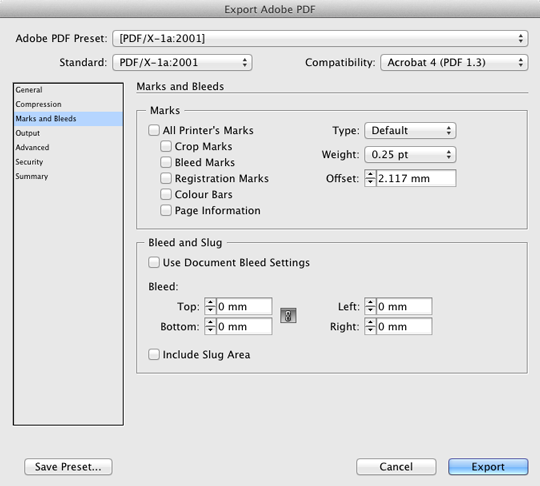Click the Save Preset button
Image resolution: width=540 pixels, height=486 pixels.
(68, 467)
